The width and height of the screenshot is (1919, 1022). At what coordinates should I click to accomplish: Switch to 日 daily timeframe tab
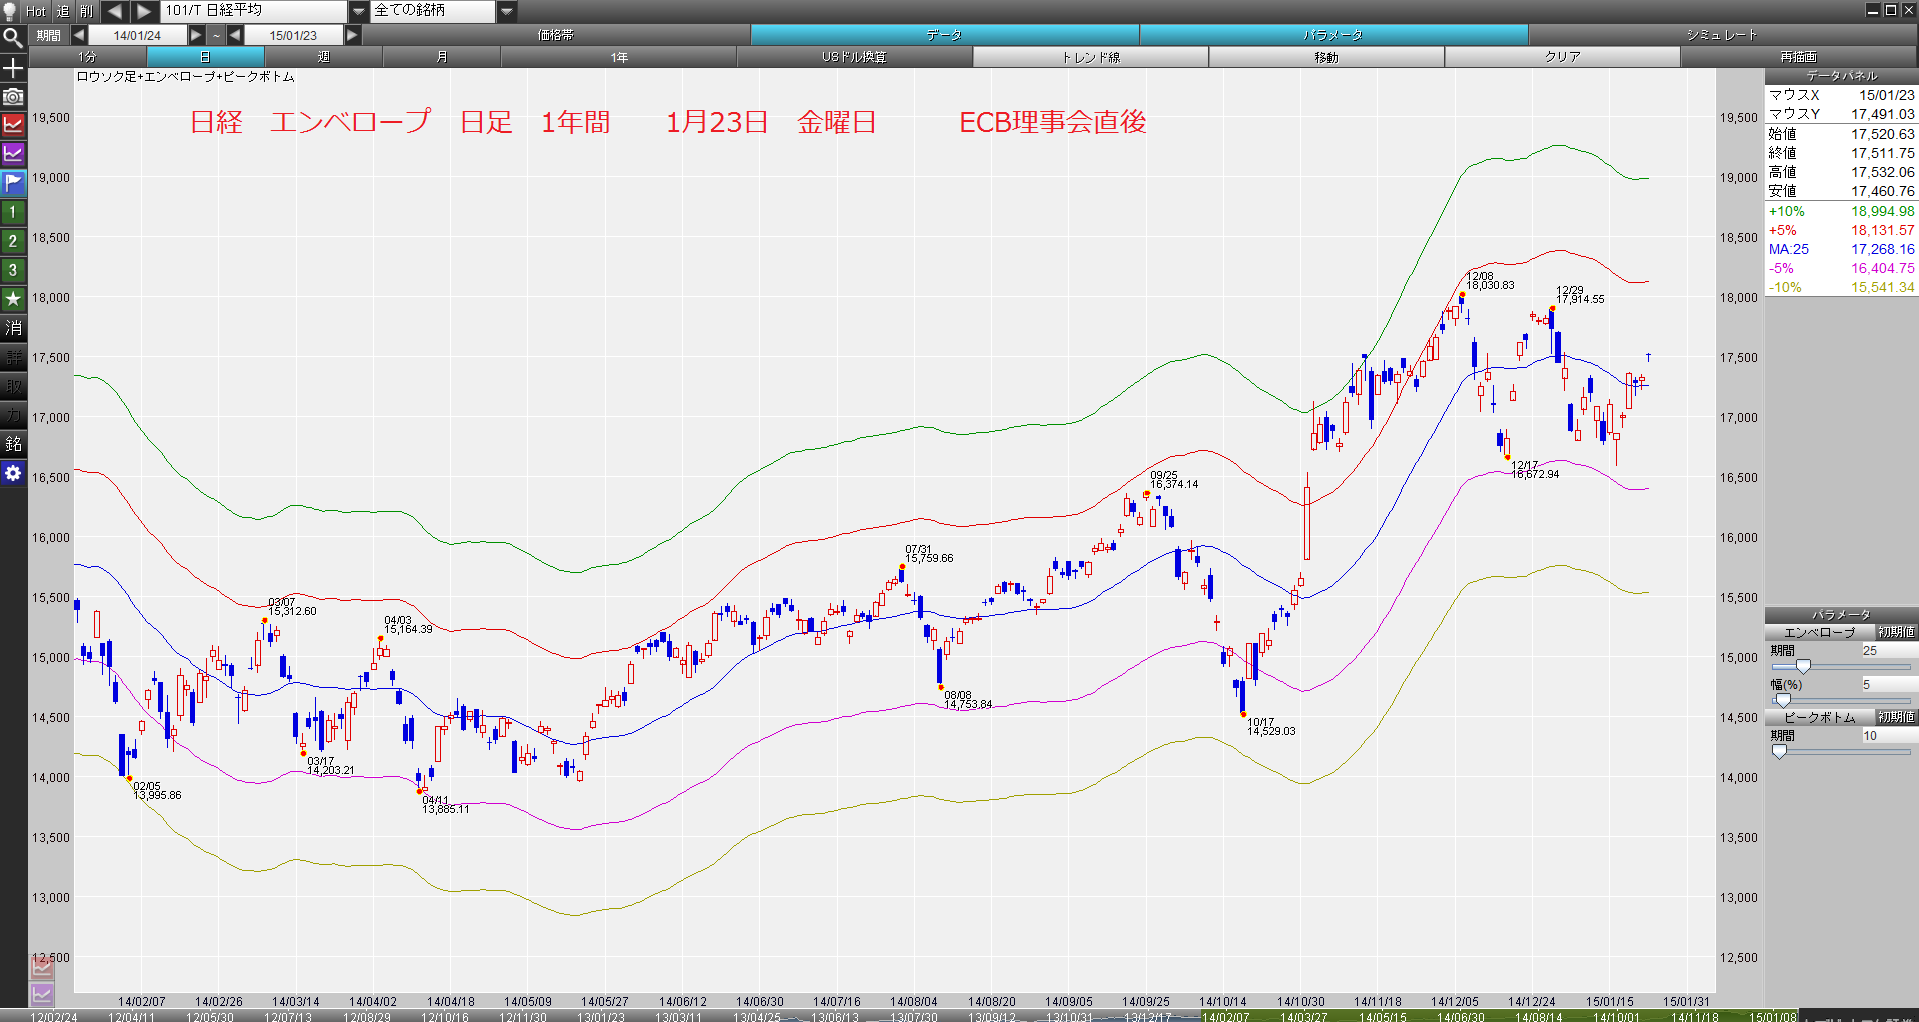pyautogui.click(x=205, y=57)
